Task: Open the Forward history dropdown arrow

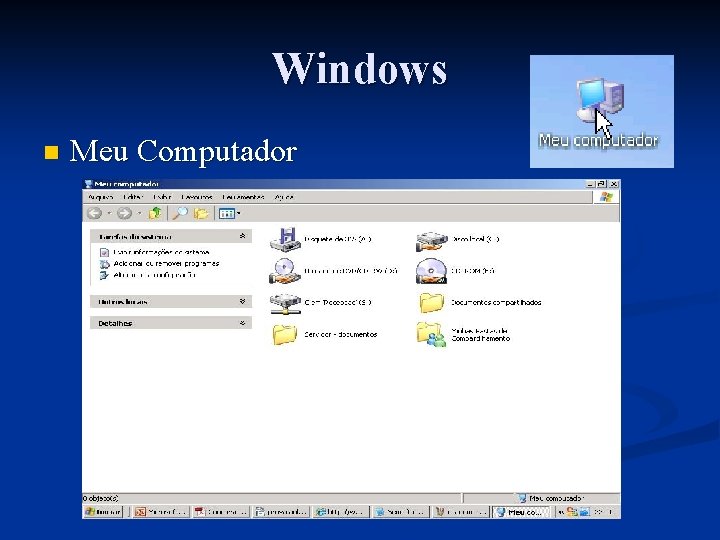Action: click(x=139, y=213)
